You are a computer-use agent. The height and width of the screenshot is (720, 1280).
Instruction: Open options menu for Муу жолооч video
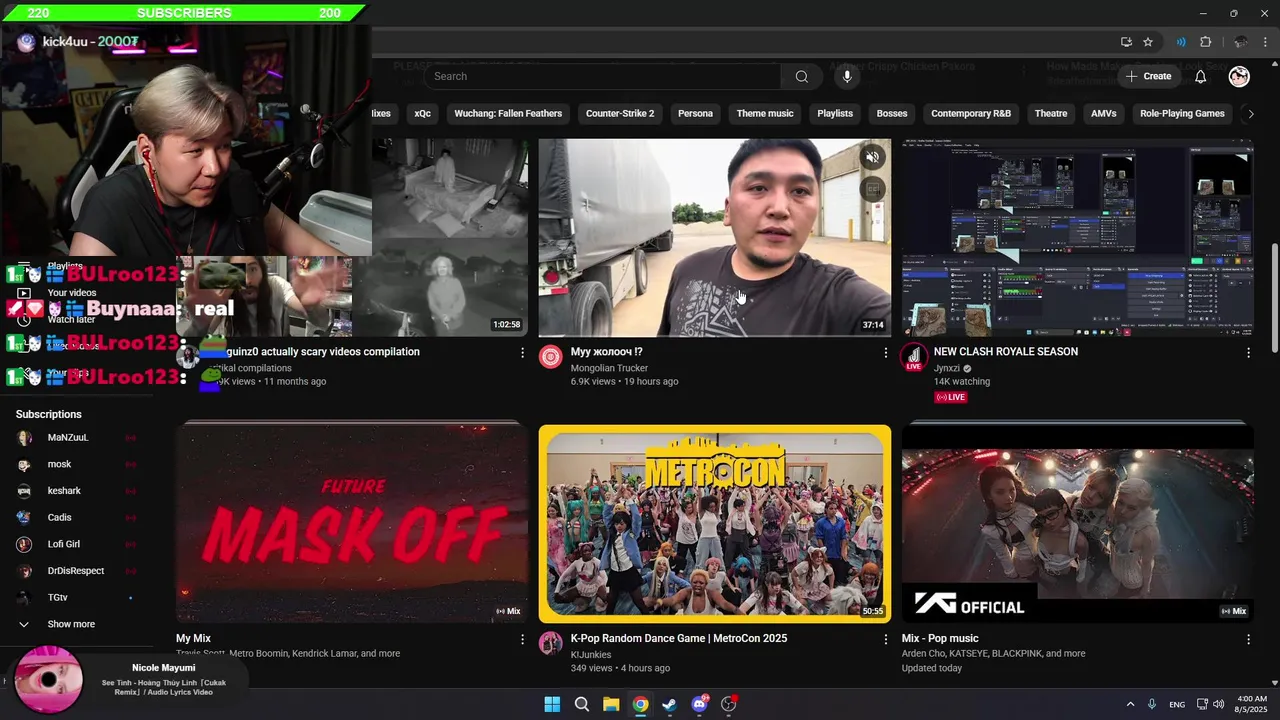pyautogui.click(x=885, y=353)
